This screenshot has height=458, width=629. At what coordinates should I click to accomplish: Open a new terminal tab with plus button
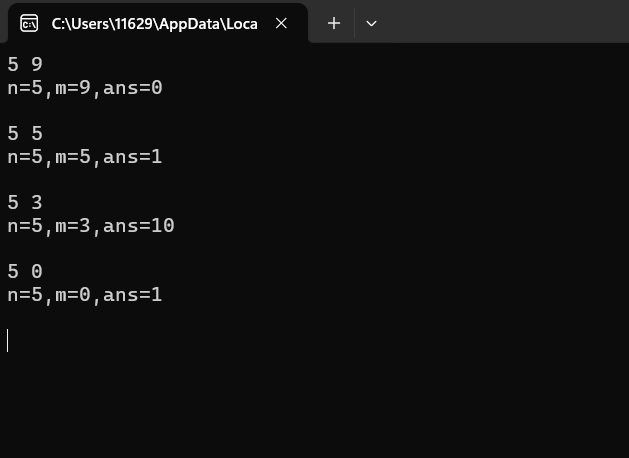tap(334, 23)
